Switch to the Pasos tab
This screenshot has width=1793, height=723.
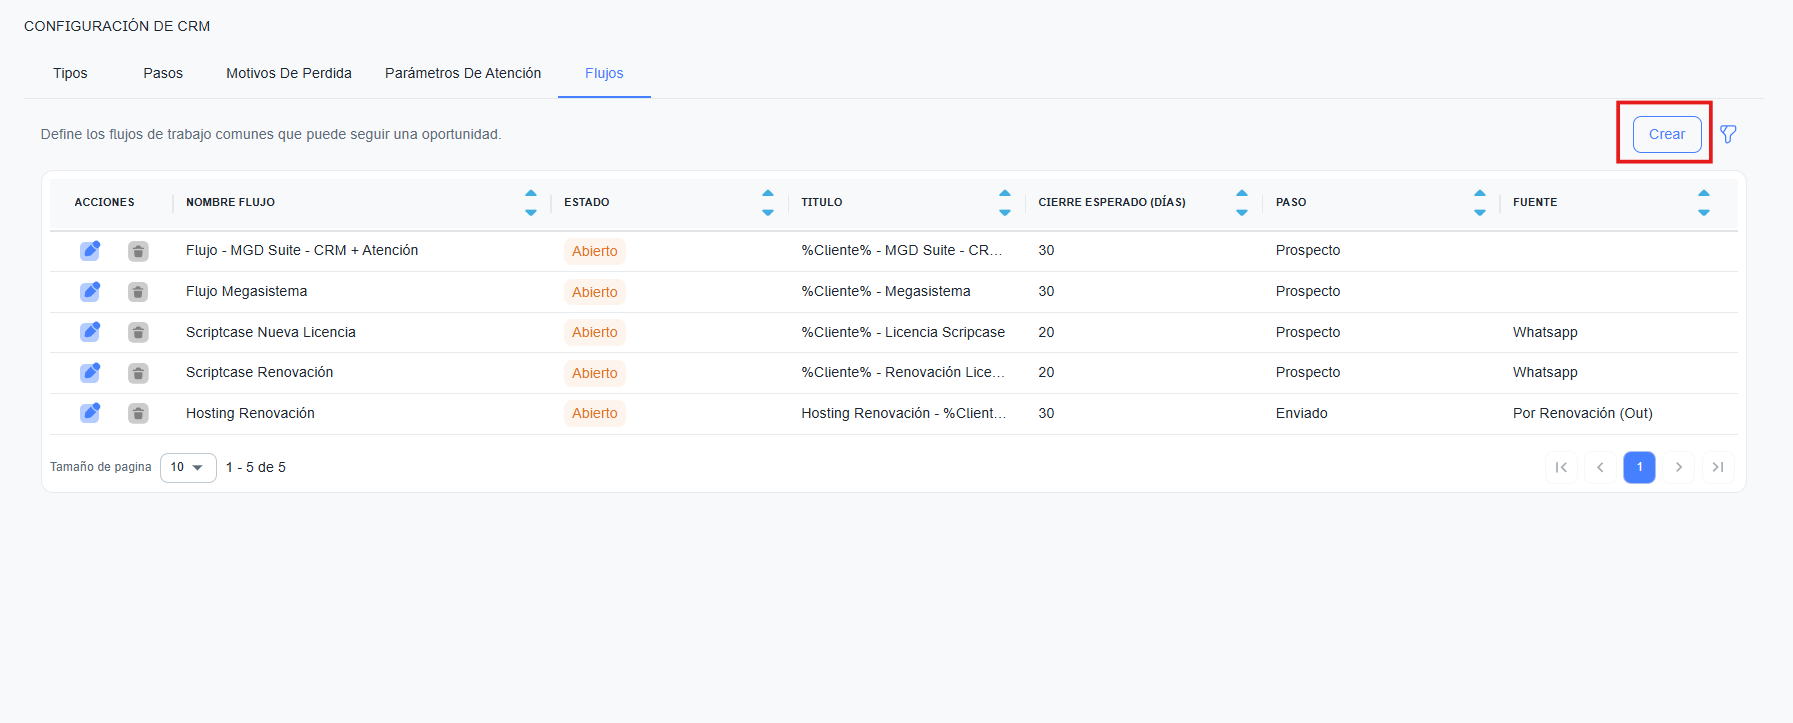(163, 73)
